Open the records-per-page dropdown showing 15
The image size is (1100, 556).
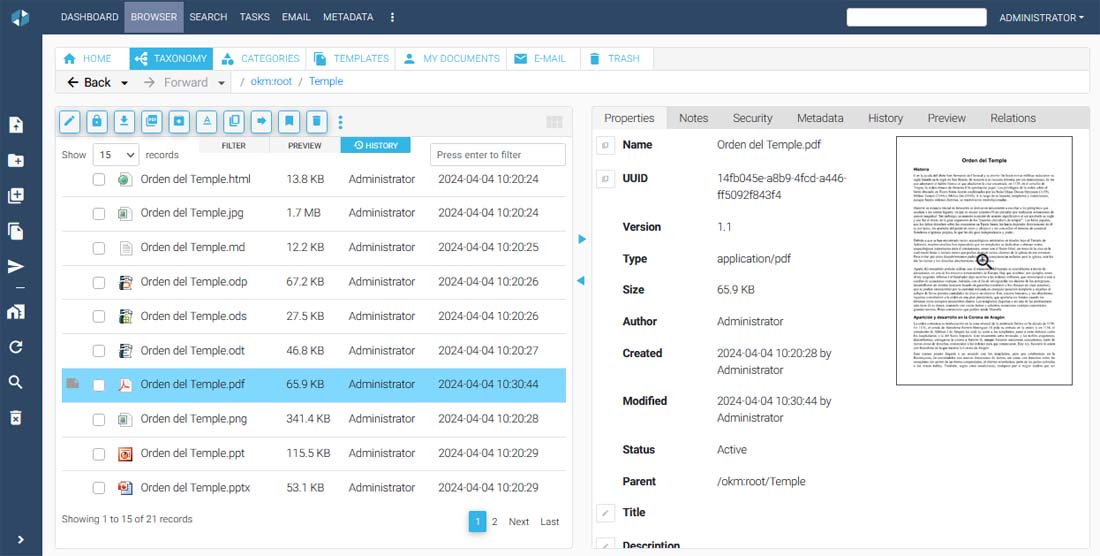pos(116,155)
